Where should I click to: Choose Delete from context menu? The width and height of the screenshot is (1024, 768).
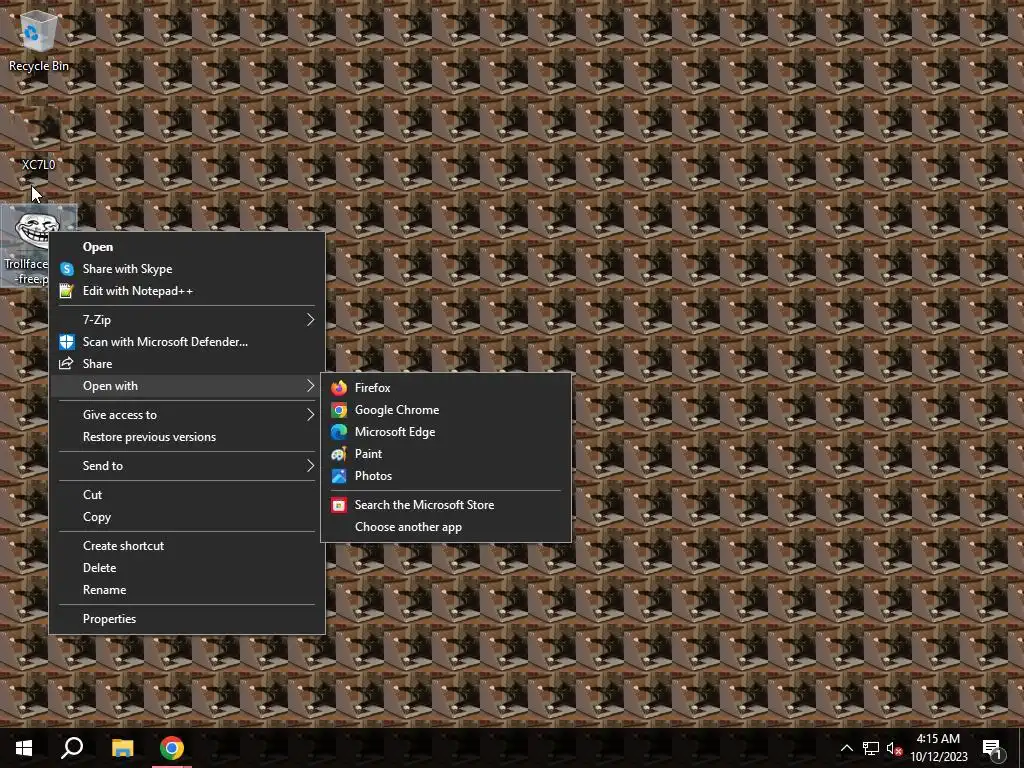(187, 568)
